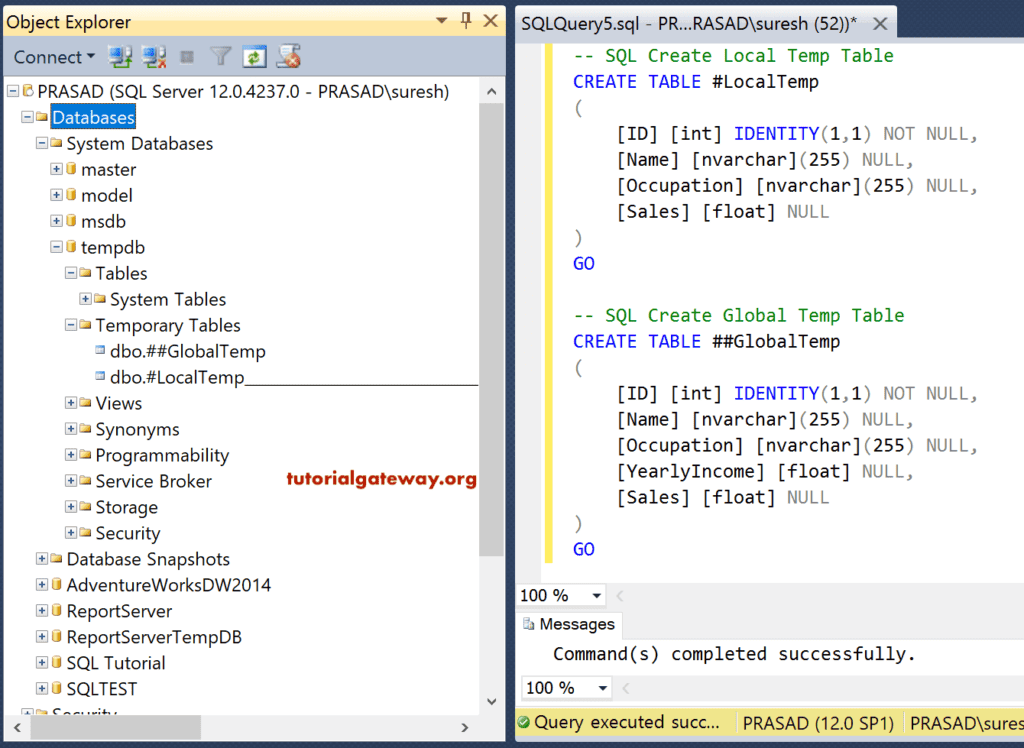Select the ReportServer database icon
The image size is (1024, 748).
click(57, 610)
